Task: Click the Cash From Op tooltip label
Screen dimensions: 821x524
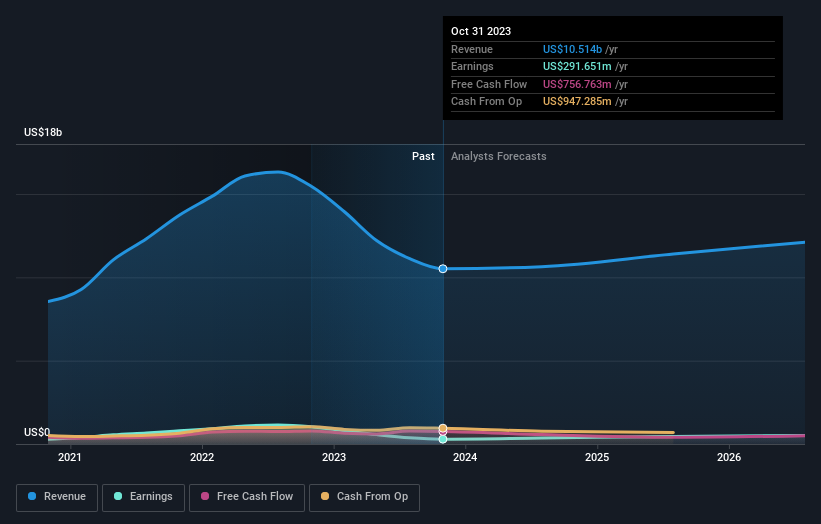Action: tap(486, 102)
